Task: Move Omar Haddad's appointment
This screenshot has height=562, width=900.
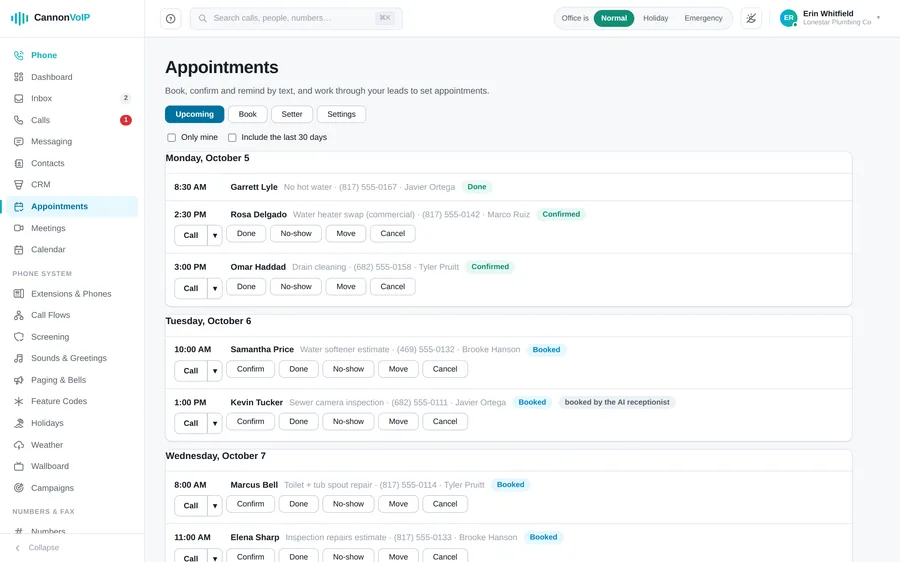Action: (x=346, y=286)
